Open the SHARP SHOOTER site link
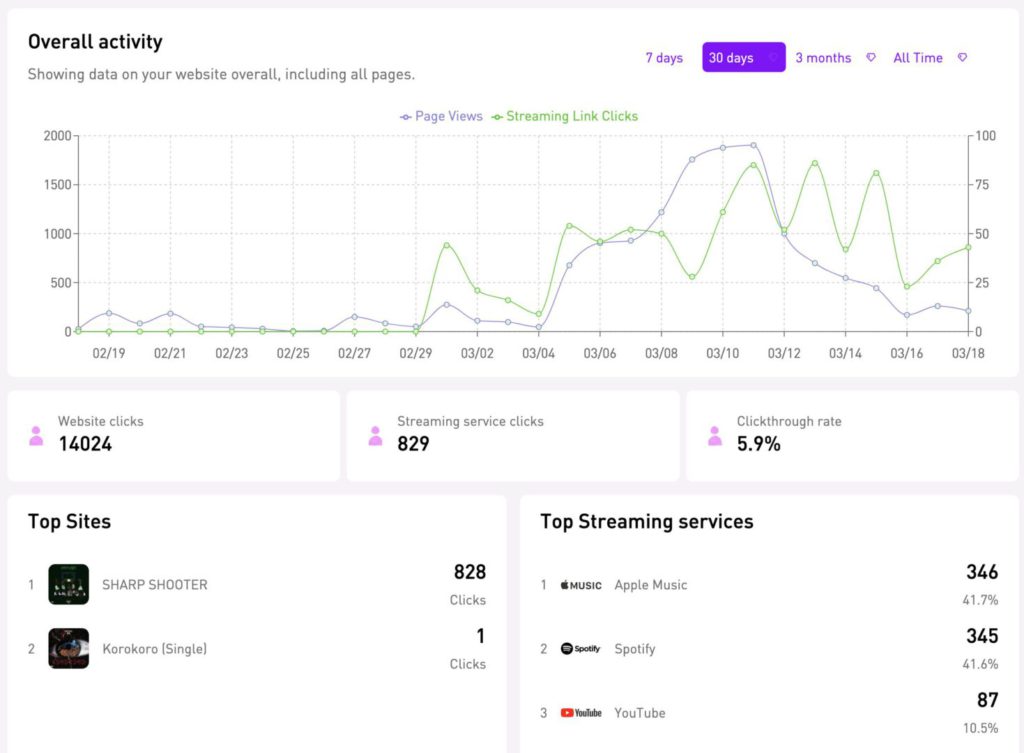Screen dimensions: 1024x753 point(153,585)
